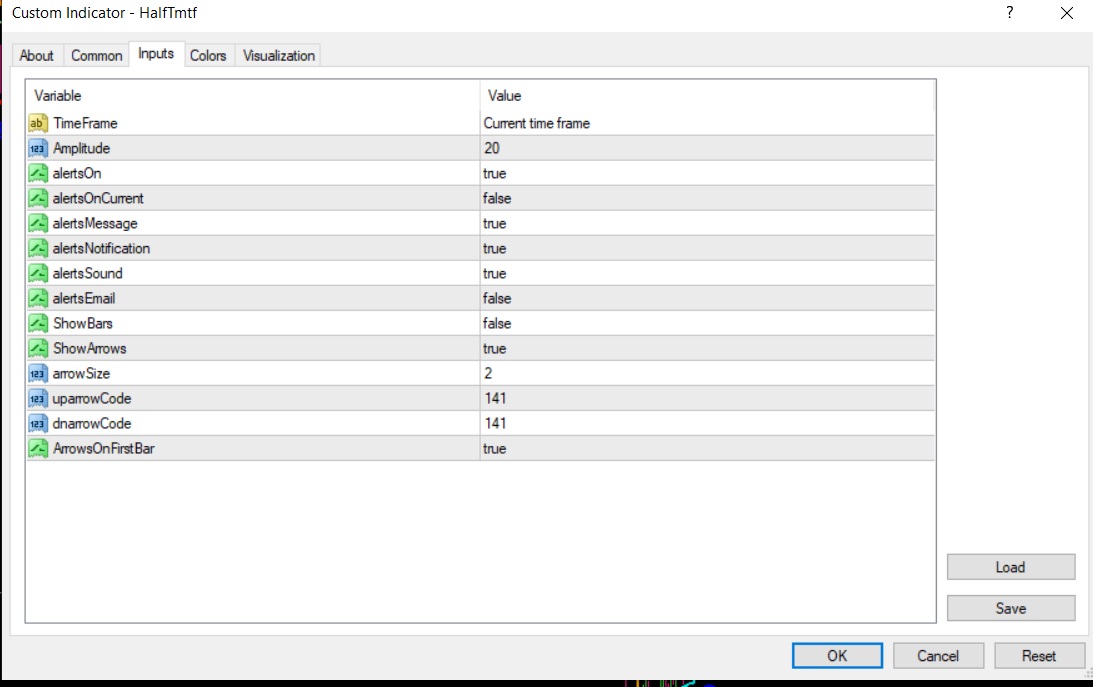Click the boolean icon beside ShowBars
This screenshot has height=687, width=1093.
point(38,324)
